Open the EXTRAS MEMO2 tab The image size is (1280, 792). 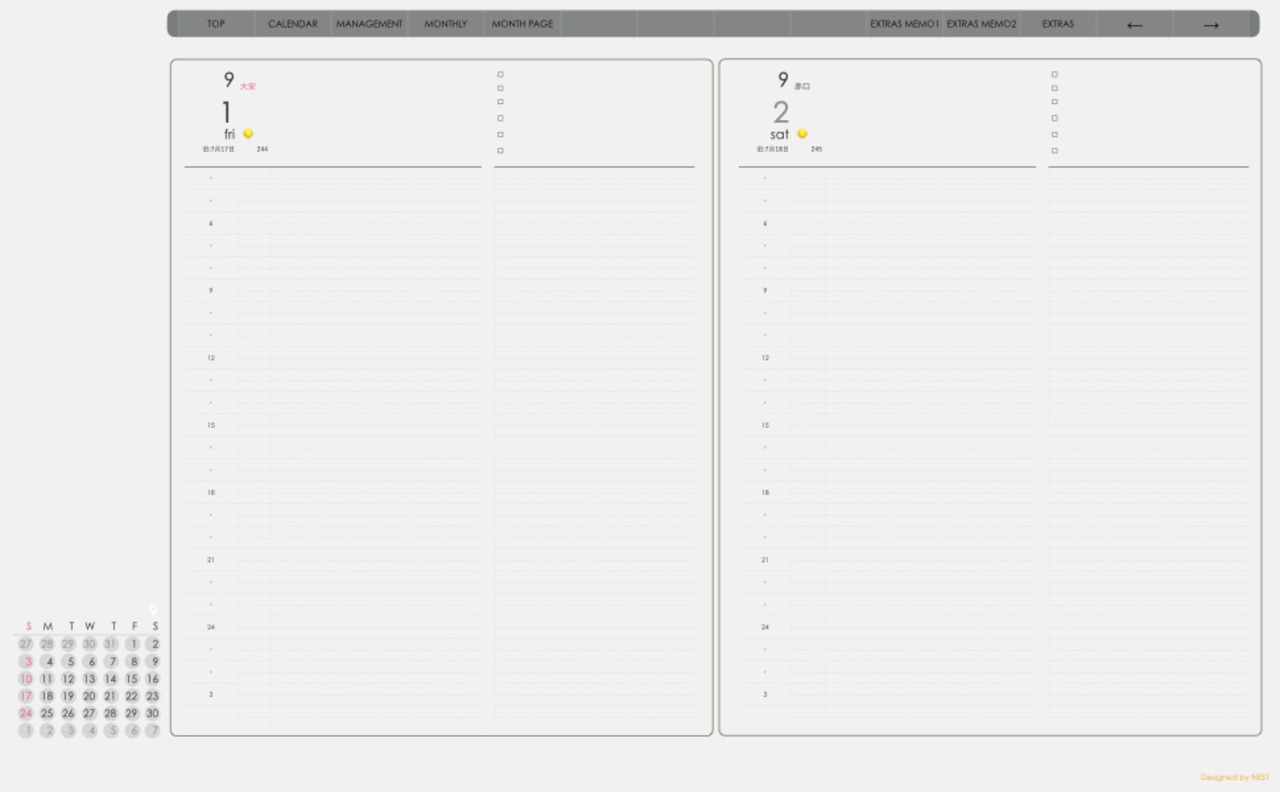click(x=981, y=24)
